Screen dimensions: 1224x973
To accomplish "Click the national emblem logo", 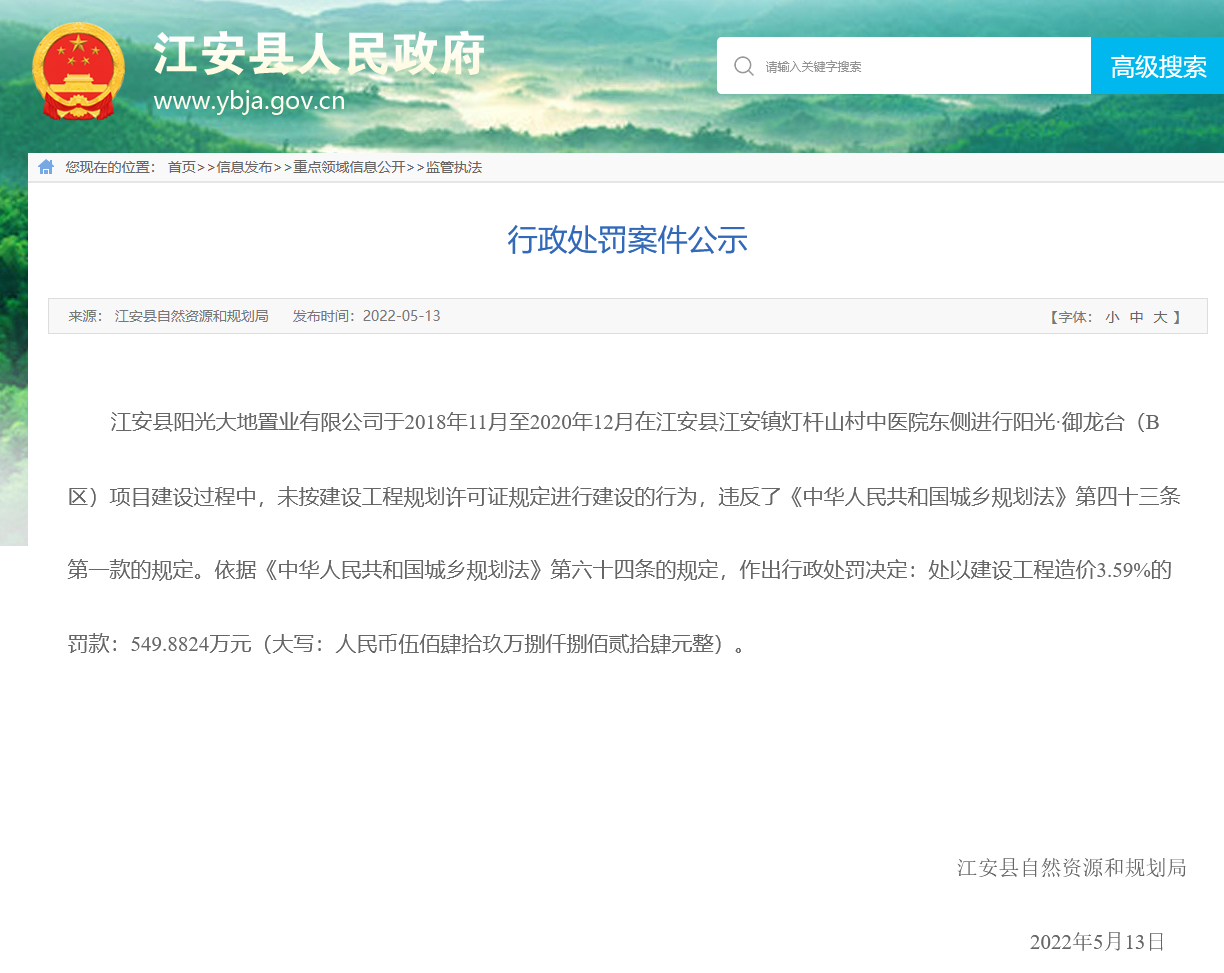I will pos(77,70).
